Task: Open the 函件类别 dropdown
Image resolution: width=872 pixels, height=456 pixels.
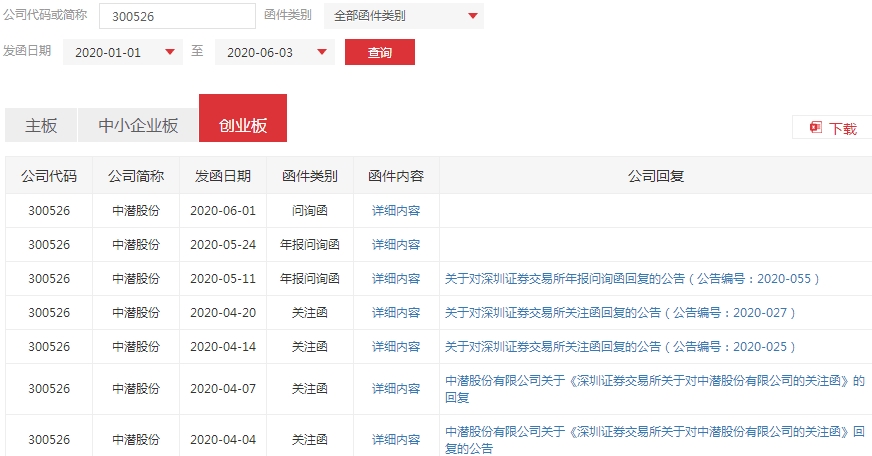Action: click(403, 16)
